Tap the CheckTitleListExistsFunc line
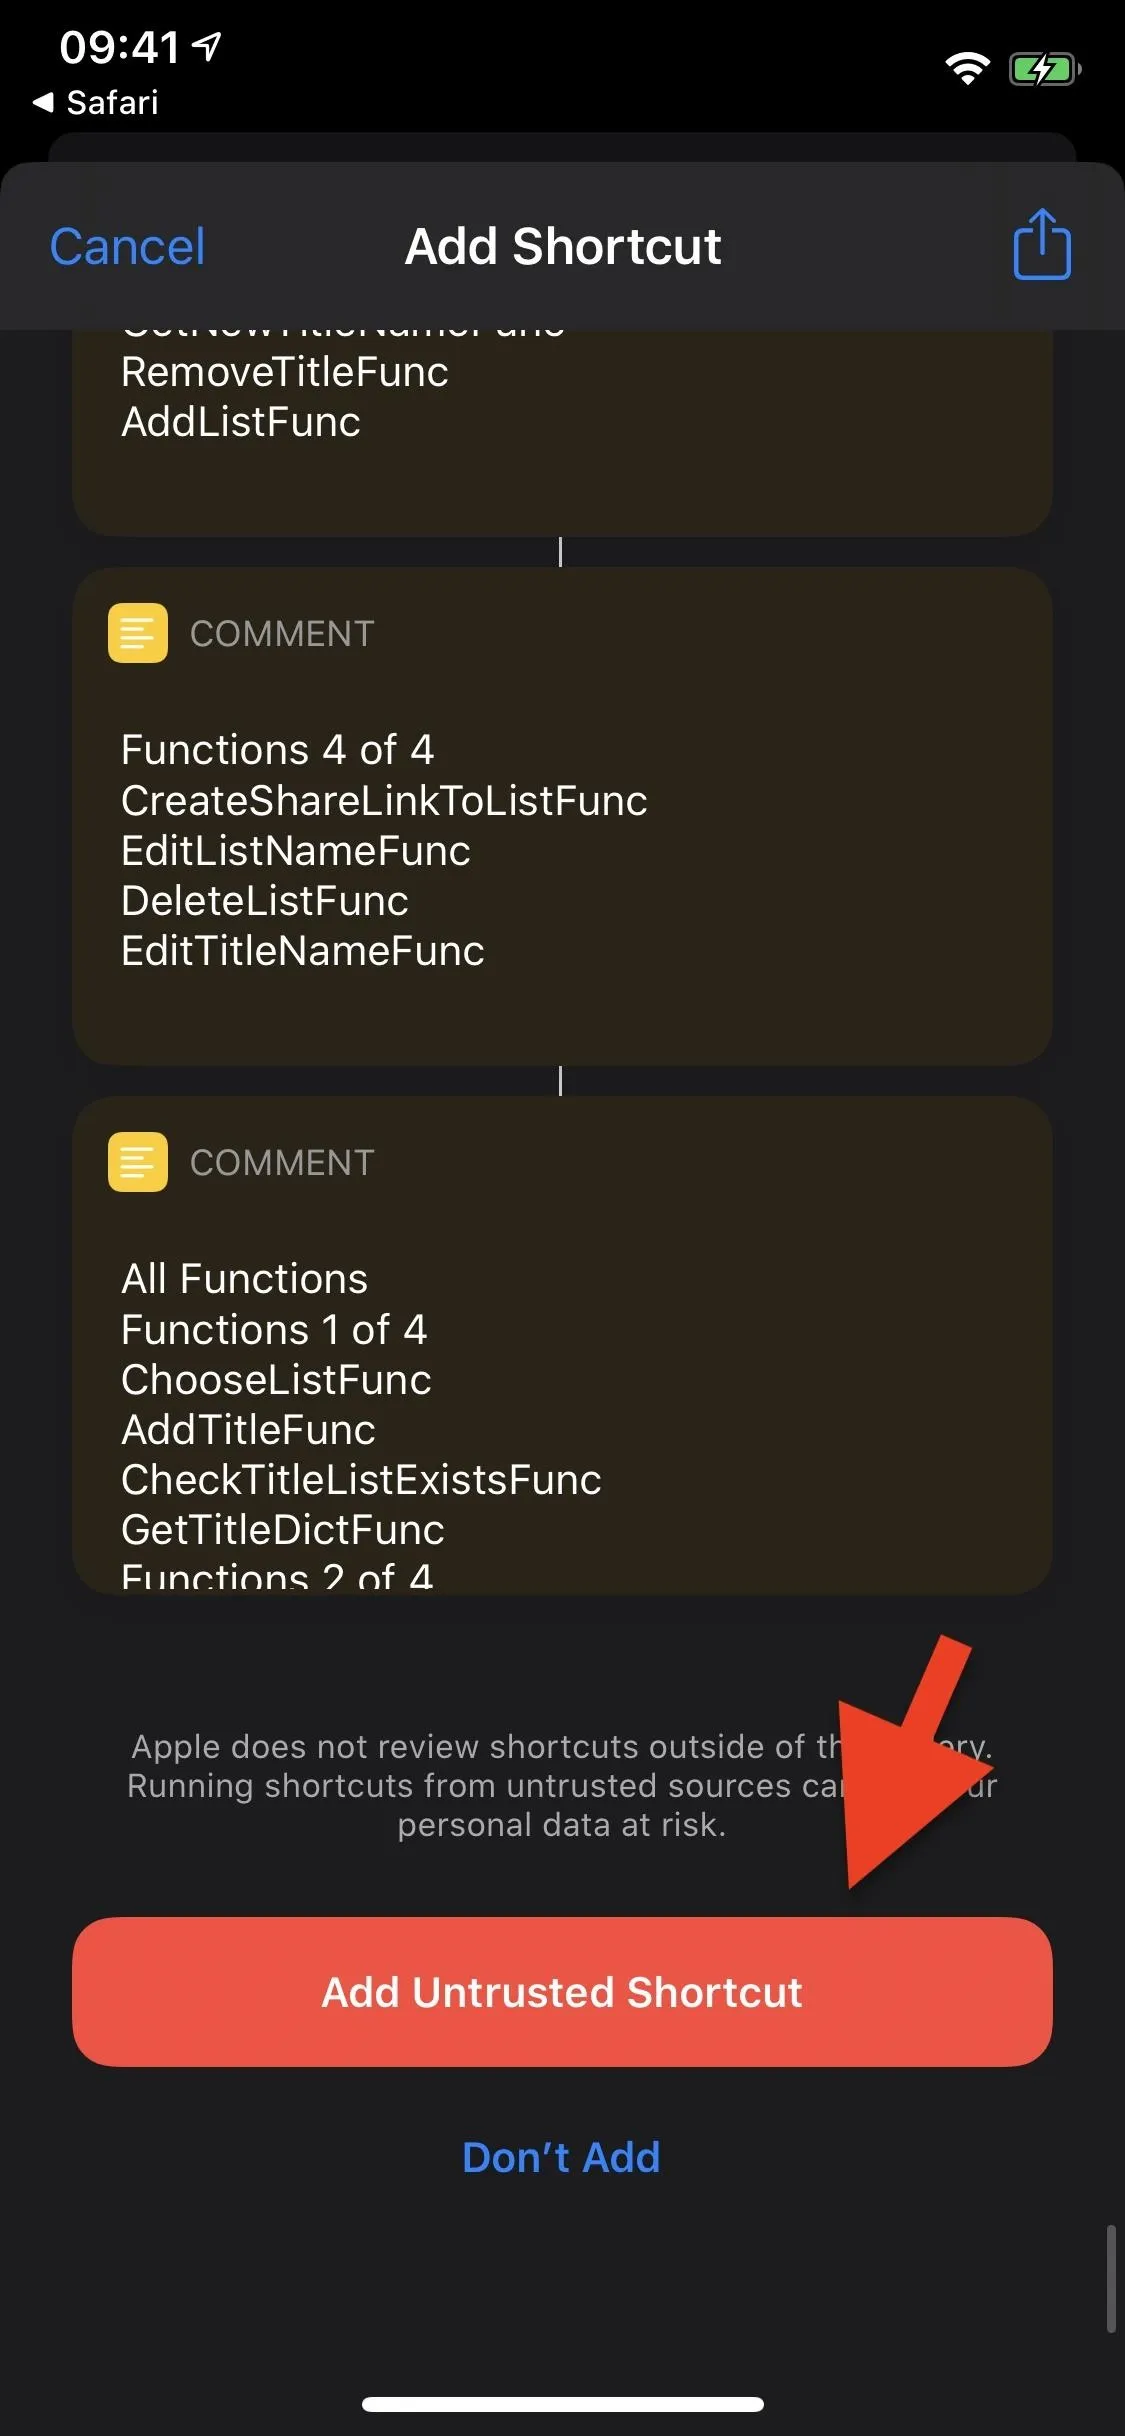Viewport: 1125px width, 2436px height. click(x=361, y=1480)
